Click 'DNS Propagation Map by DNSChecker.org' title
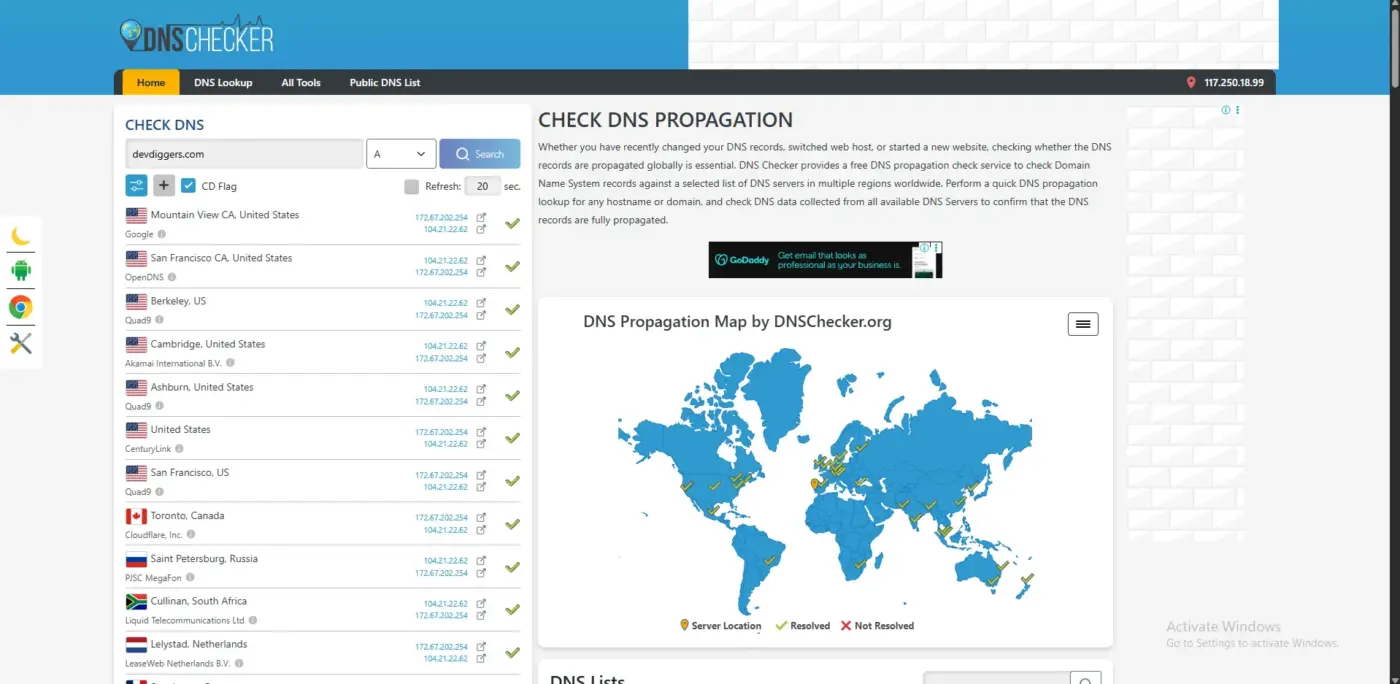 [737, 322]
